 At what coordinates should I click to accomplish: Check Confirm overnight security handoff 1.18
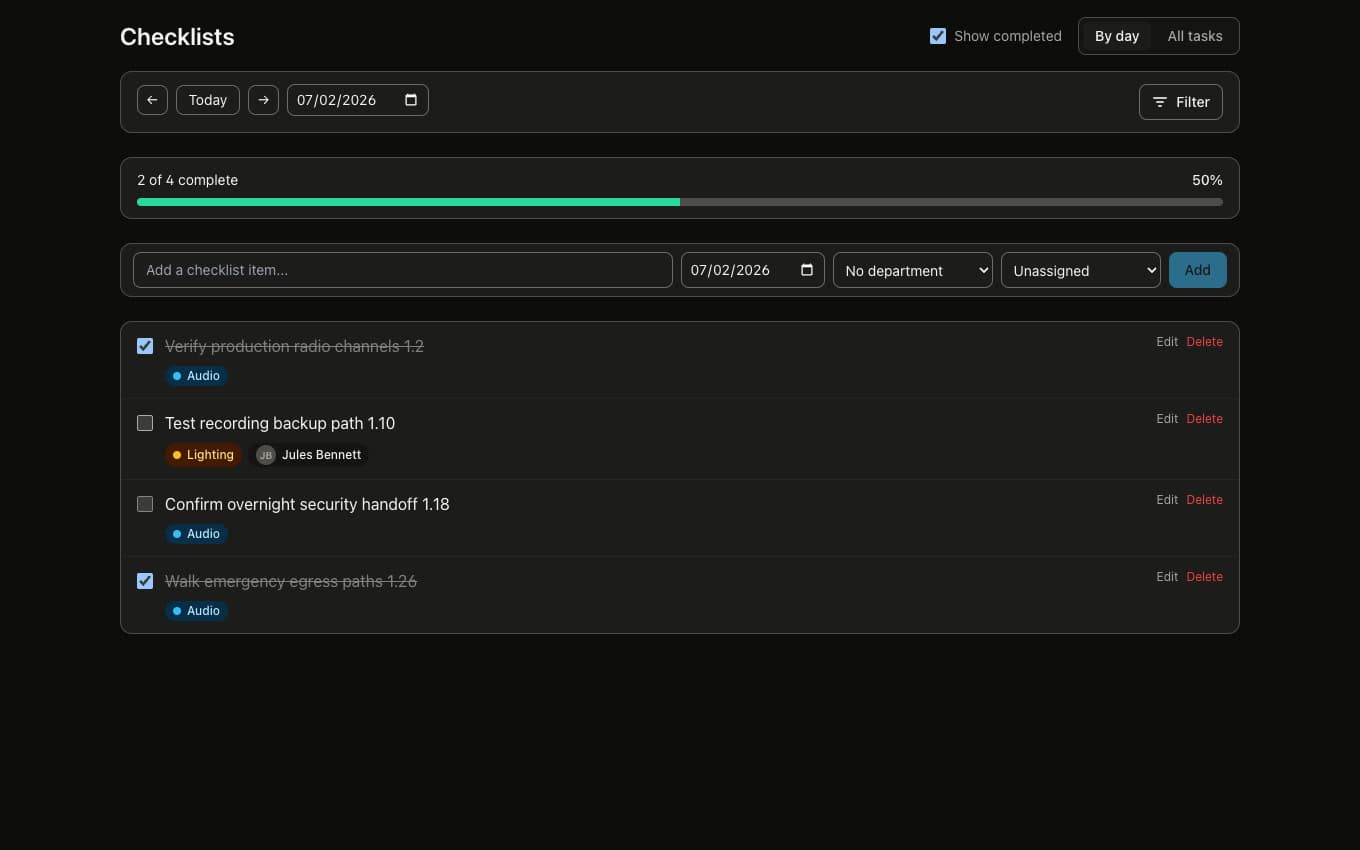145,504
